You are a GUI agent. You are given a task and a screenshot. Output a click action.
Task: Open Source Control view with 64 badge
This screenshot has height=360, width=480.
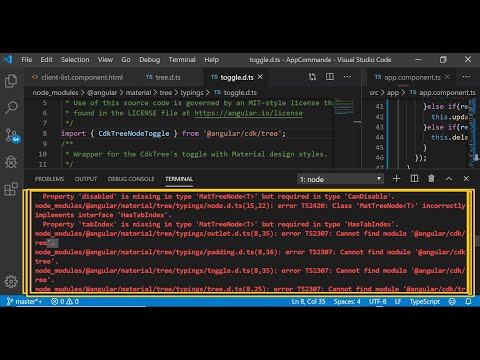[12, 135]
